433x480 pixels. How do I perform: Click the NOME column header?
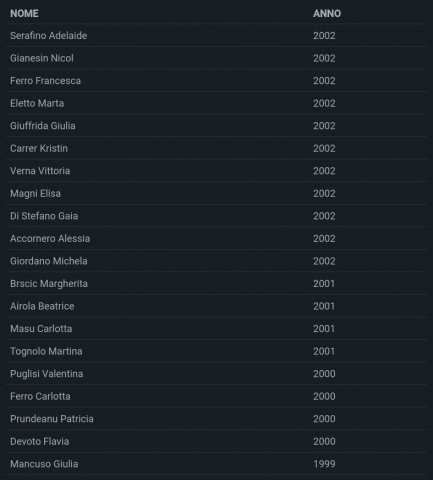24,13
